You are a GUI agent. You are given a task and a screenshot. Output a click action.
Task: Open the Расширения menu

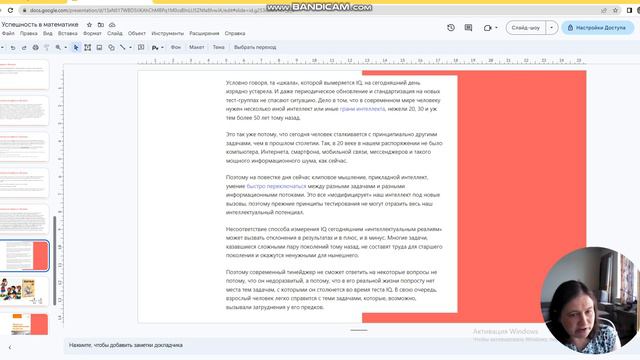coord(204,33)
